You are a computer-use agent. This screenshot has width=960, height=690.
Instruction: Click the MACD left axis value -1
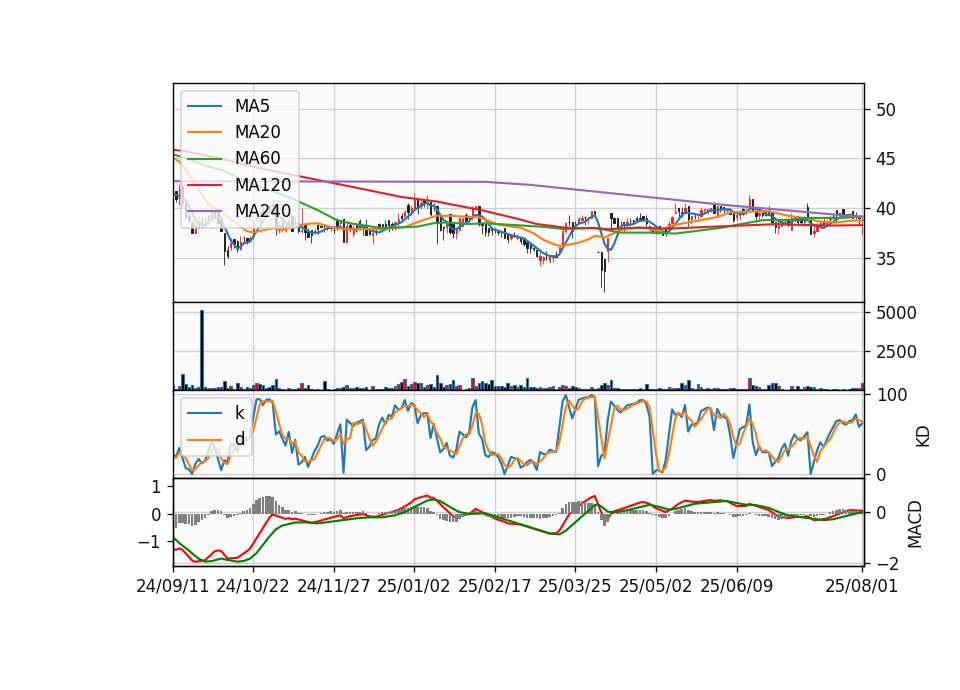point(149,542)
